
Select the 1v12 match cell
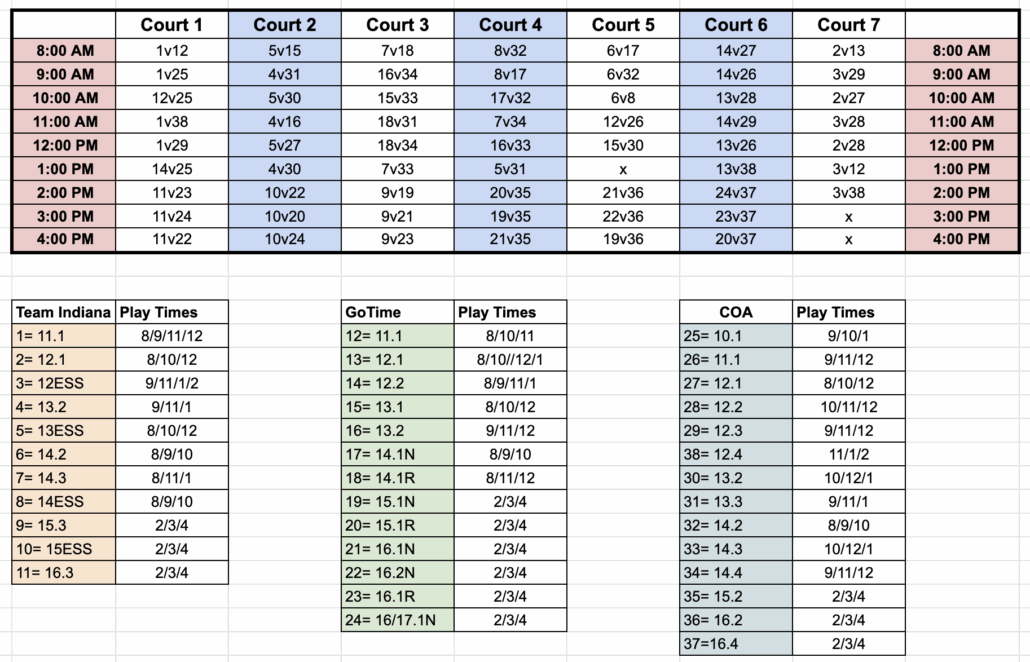pos(171,50)
